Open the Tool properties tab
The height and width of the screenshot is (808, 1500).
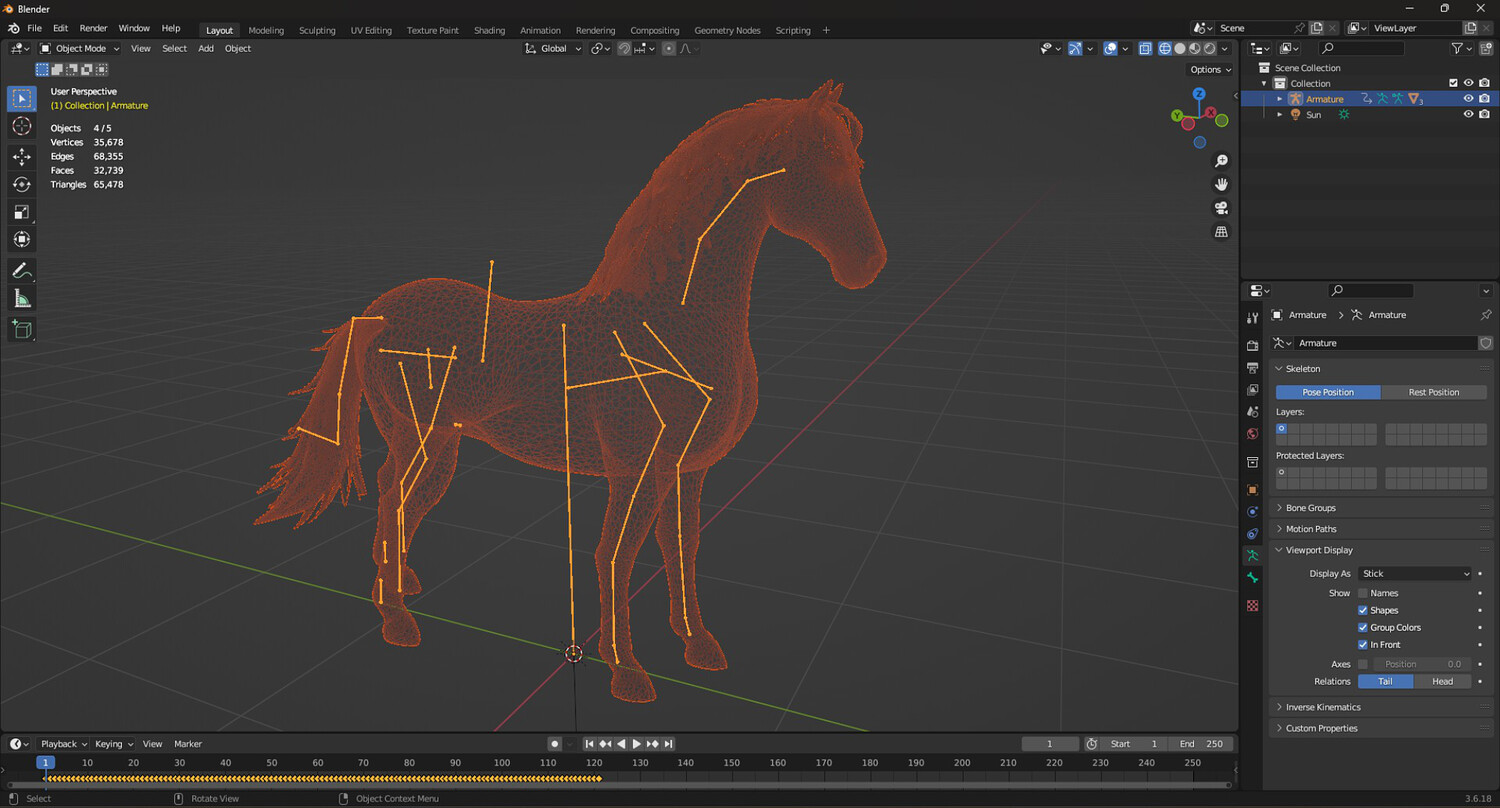1253,318
